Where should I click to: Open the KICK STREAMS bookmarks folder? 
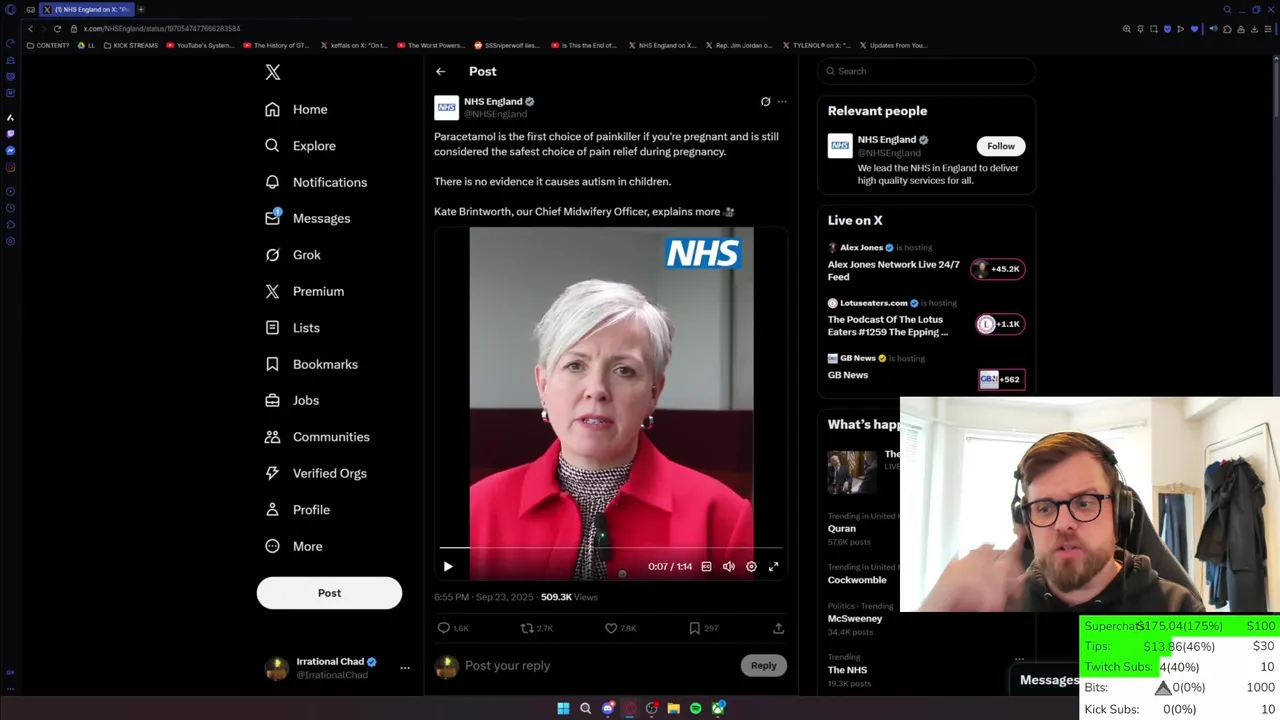click(131, 45)
